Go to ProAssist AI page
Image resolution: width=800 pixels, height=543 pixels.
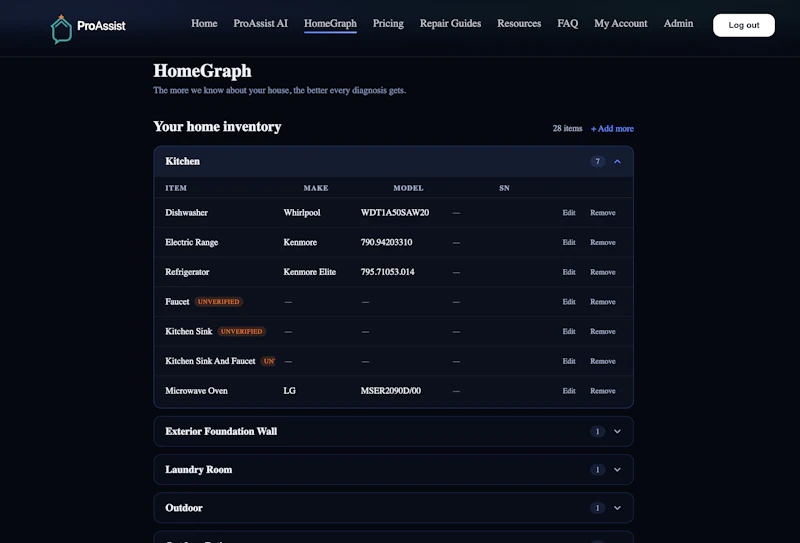pyautogui.click(x=261, y=23)
